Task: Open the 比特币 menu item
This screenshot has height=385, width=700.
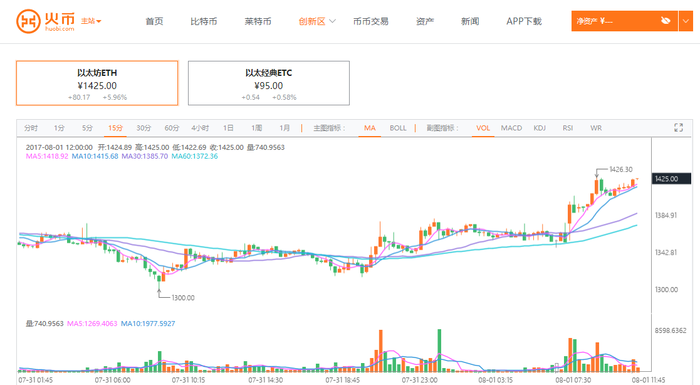Action: (x=204, y=21)
